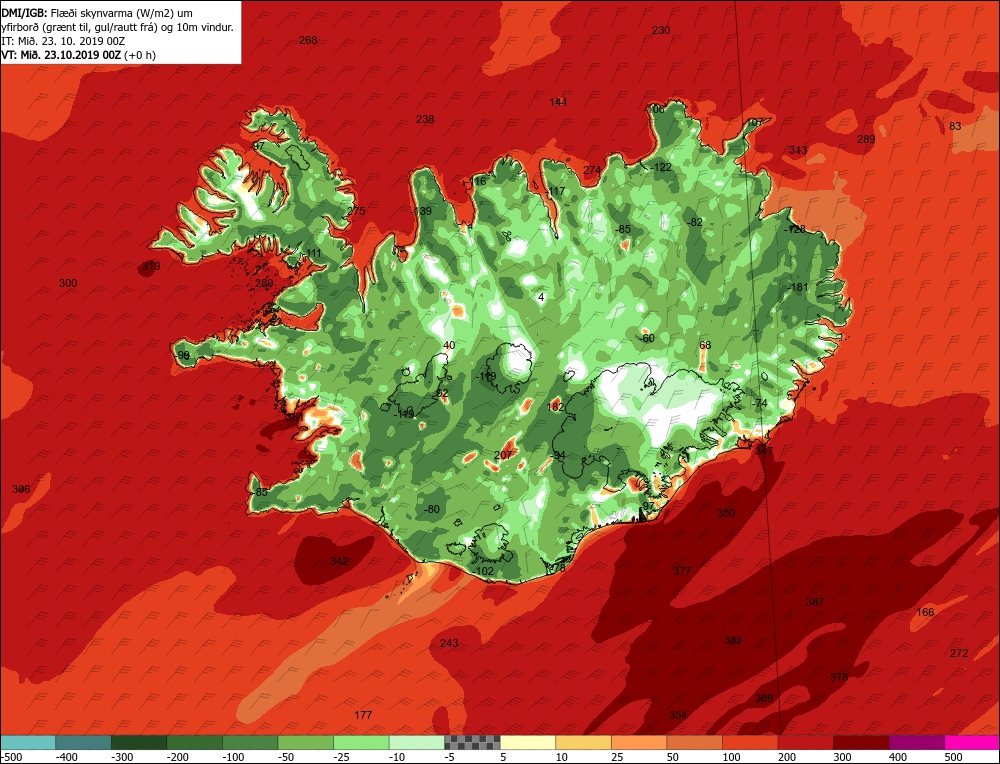This screenshot has width=1000, height=764.
Task: Select the darkest green -300 to -200 swatch
Action: tap(138, 742)
